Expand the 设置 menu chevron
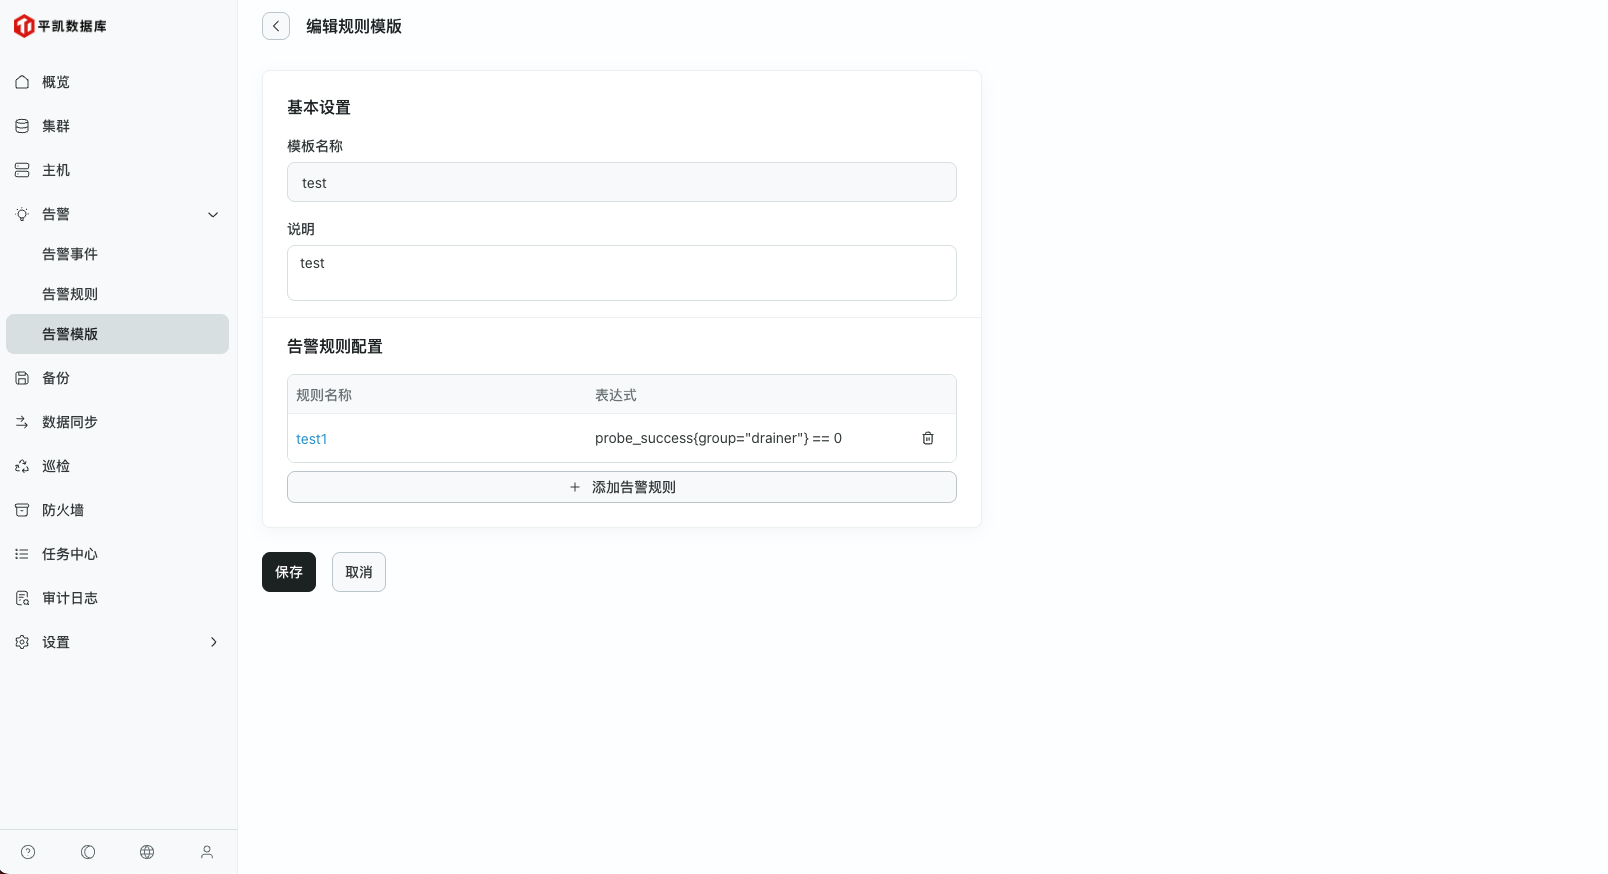Image resolution: width=1608 pixels, height=874 pixels. (x=213, y=642)
